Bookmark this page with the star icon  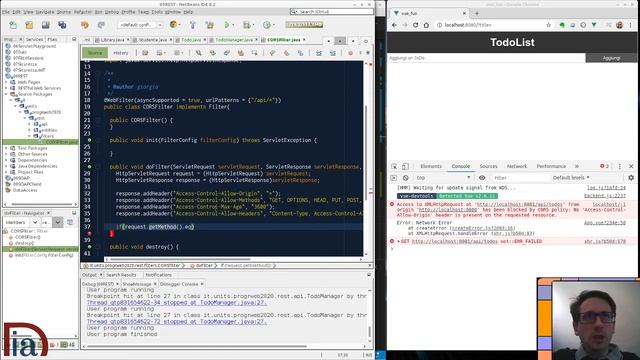point(549,25)
